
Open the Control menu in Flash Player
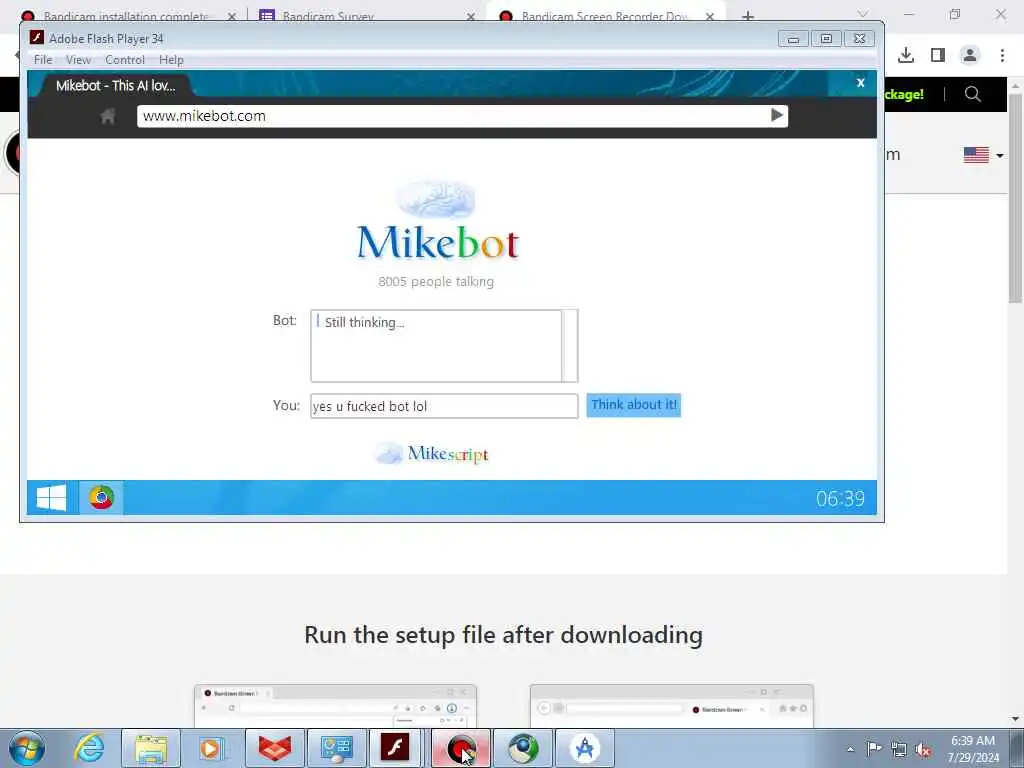[x=125, y=59]
